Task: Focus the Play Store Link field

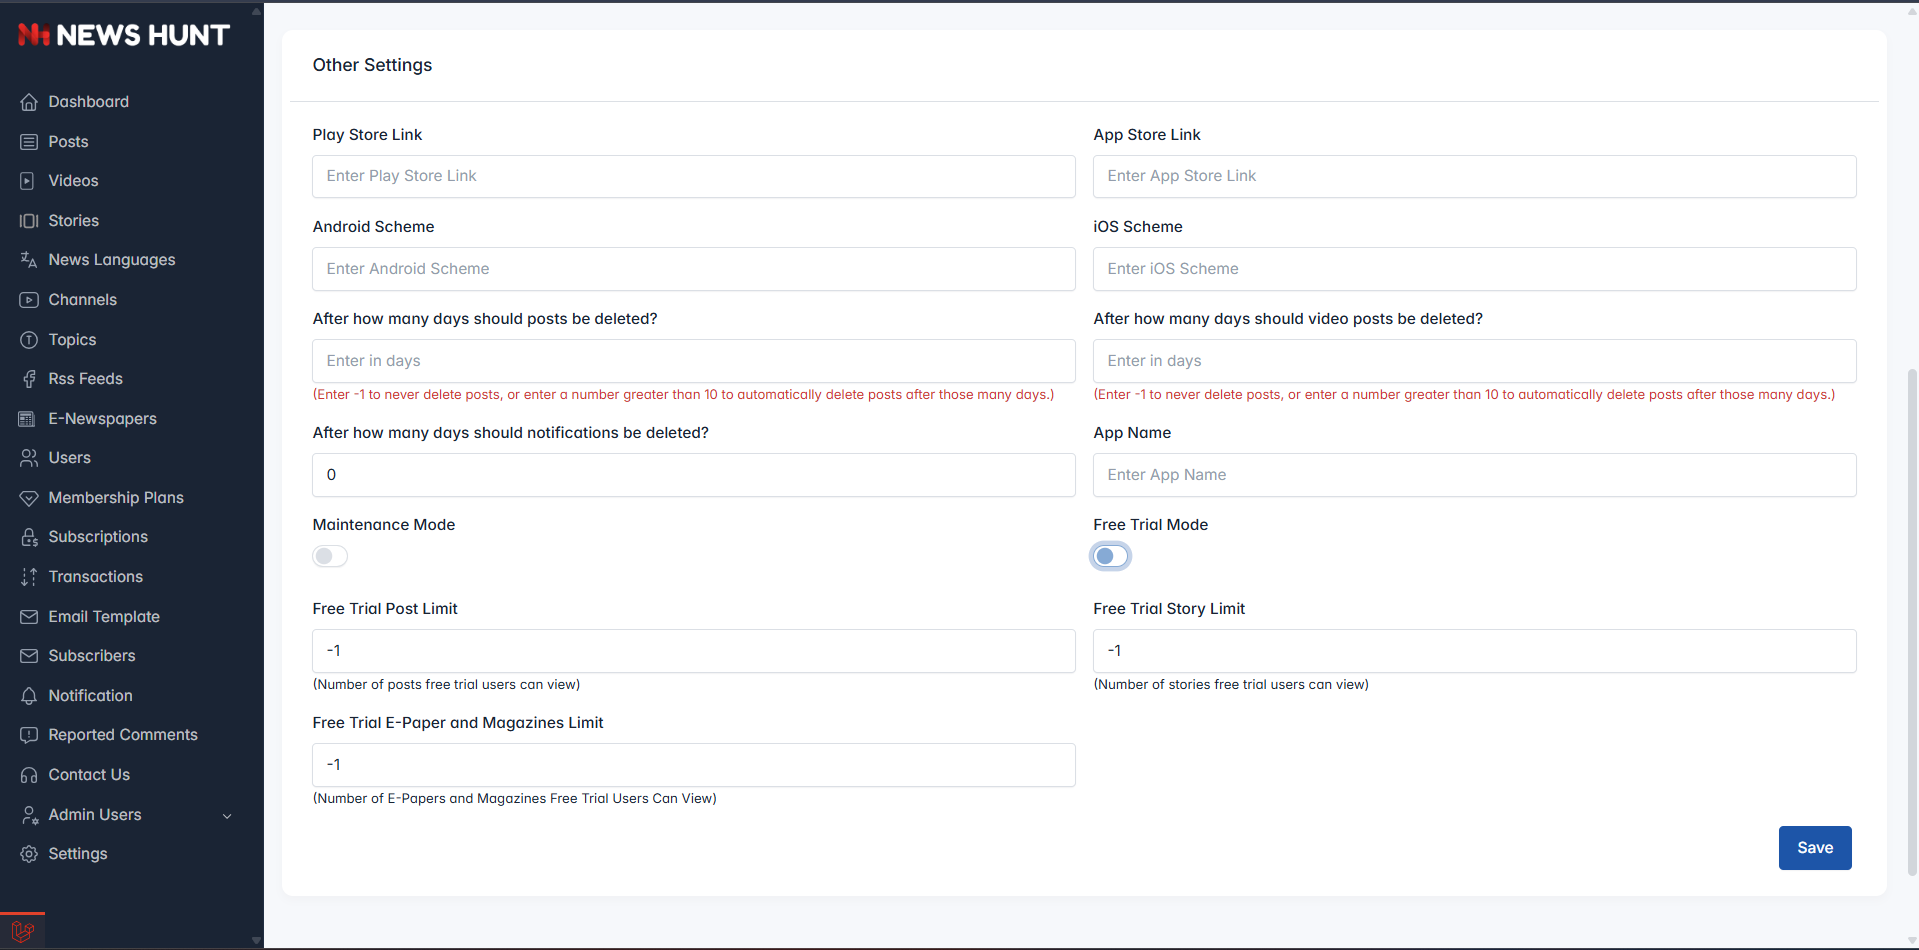Action: point(694,176)
